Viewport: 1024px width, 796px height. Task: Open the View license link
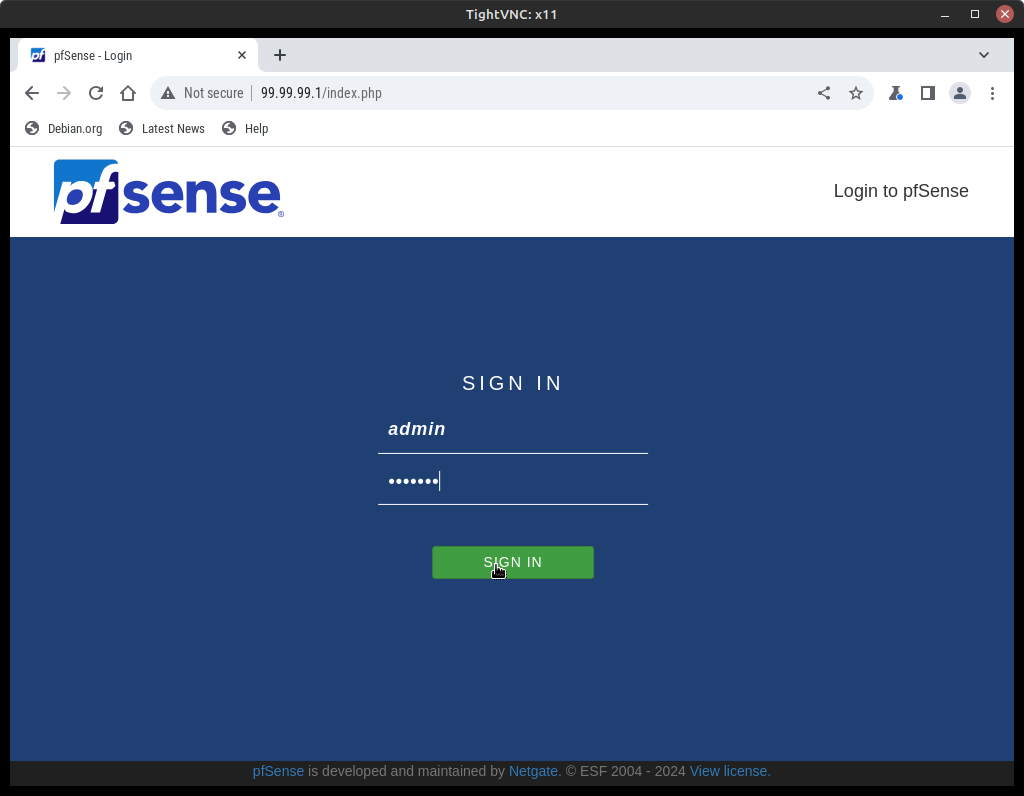click(x=730, y=771)
